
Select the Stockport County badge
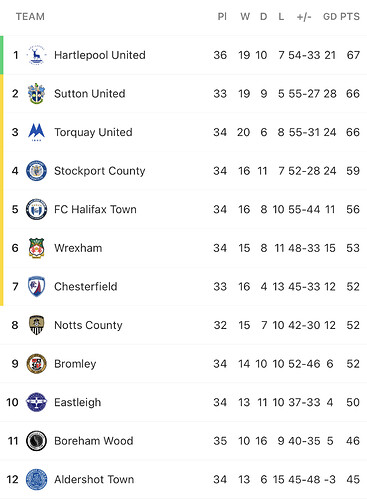tap(36, 171)
